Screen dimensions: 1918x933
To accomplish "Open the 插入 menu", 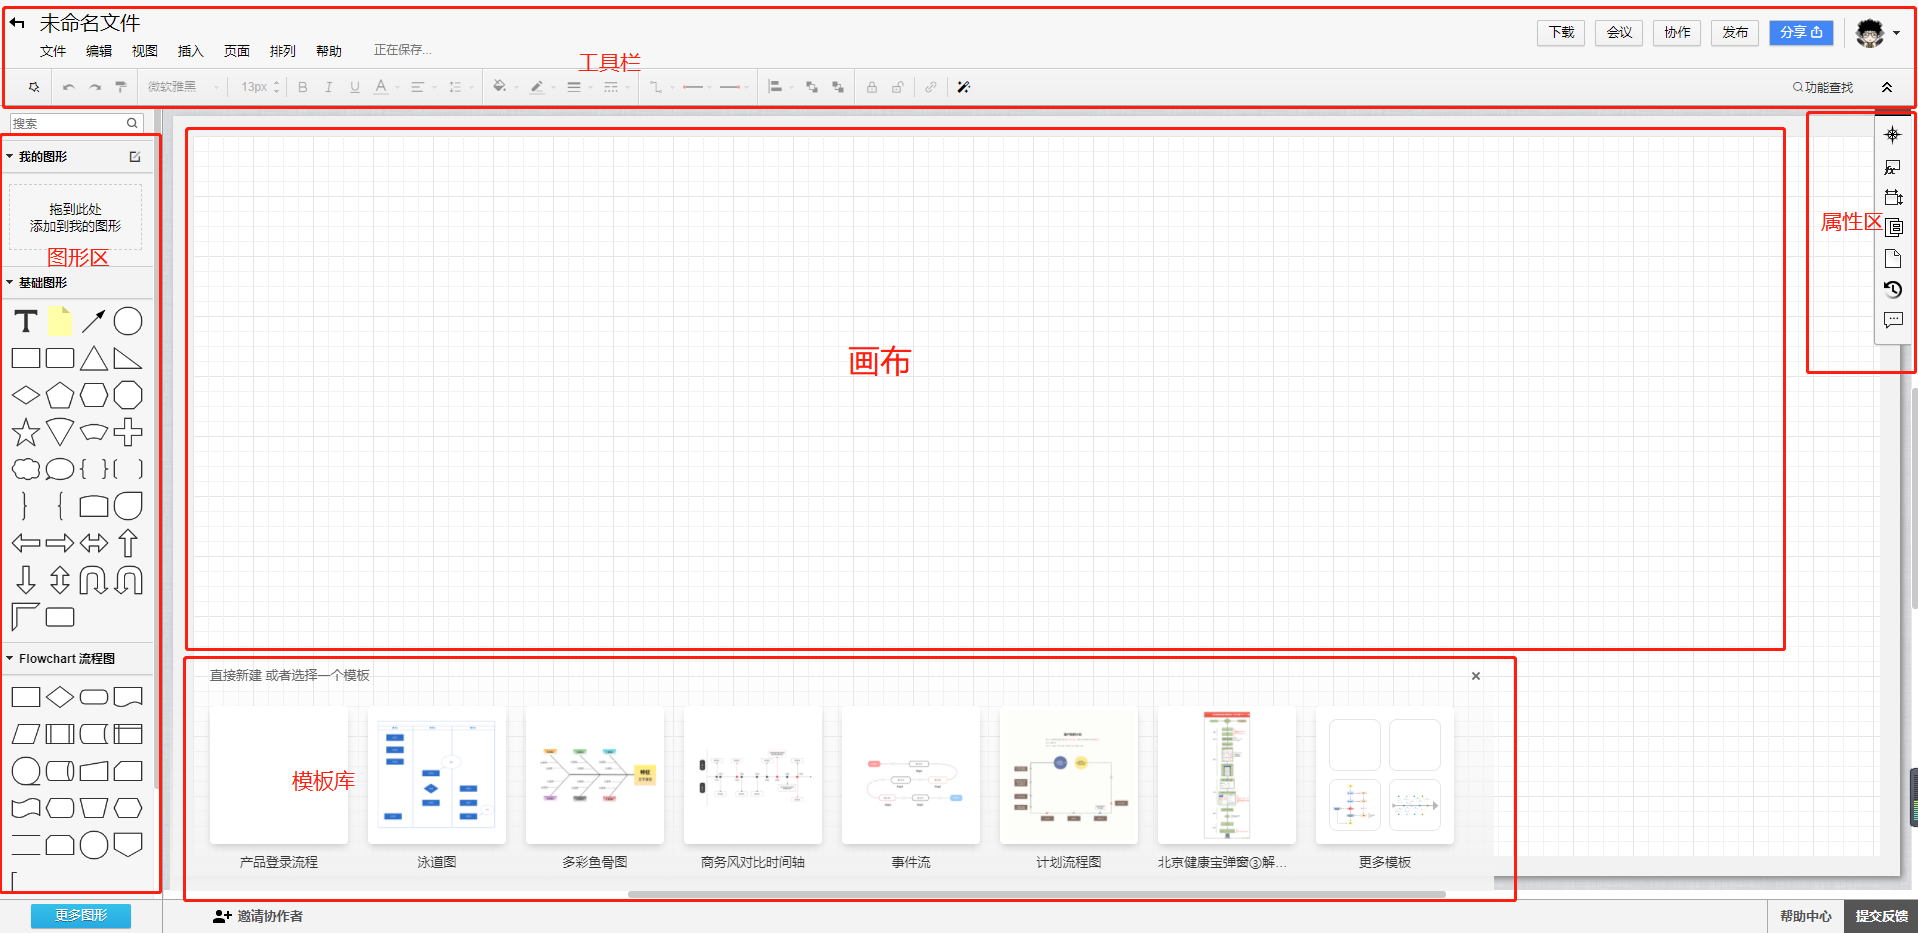I will click(x=191, y=51).
